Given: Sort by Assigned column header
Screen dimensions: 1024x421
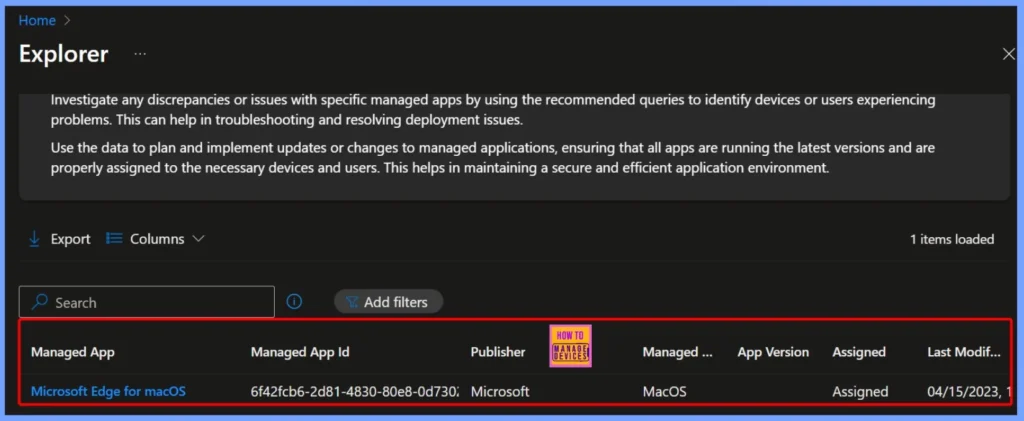Looking at the screenshot, I should point(859,352).
